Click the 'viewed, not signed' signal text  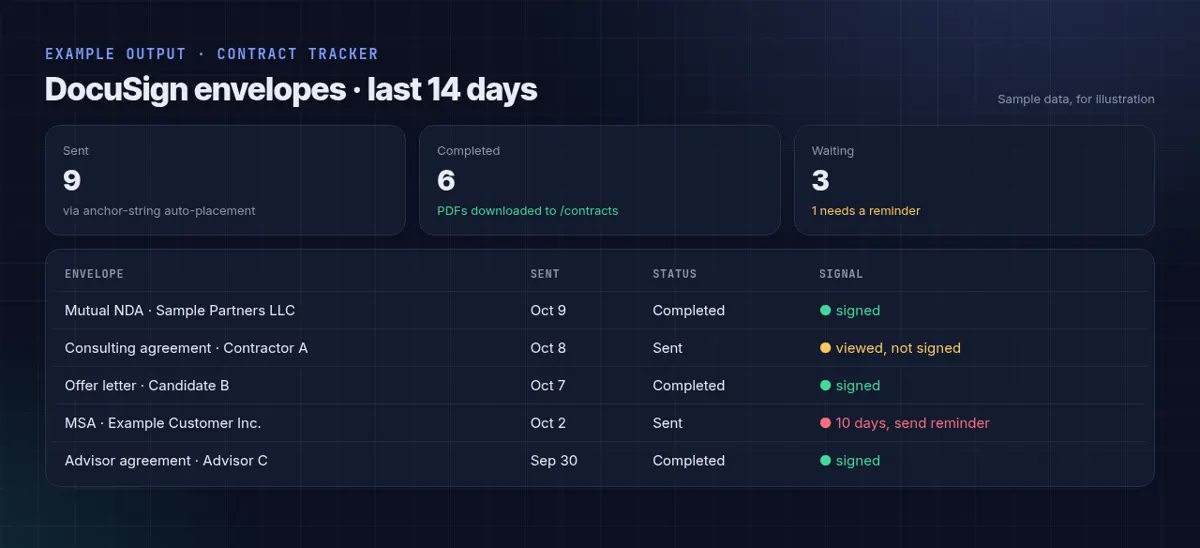point(898,348)
